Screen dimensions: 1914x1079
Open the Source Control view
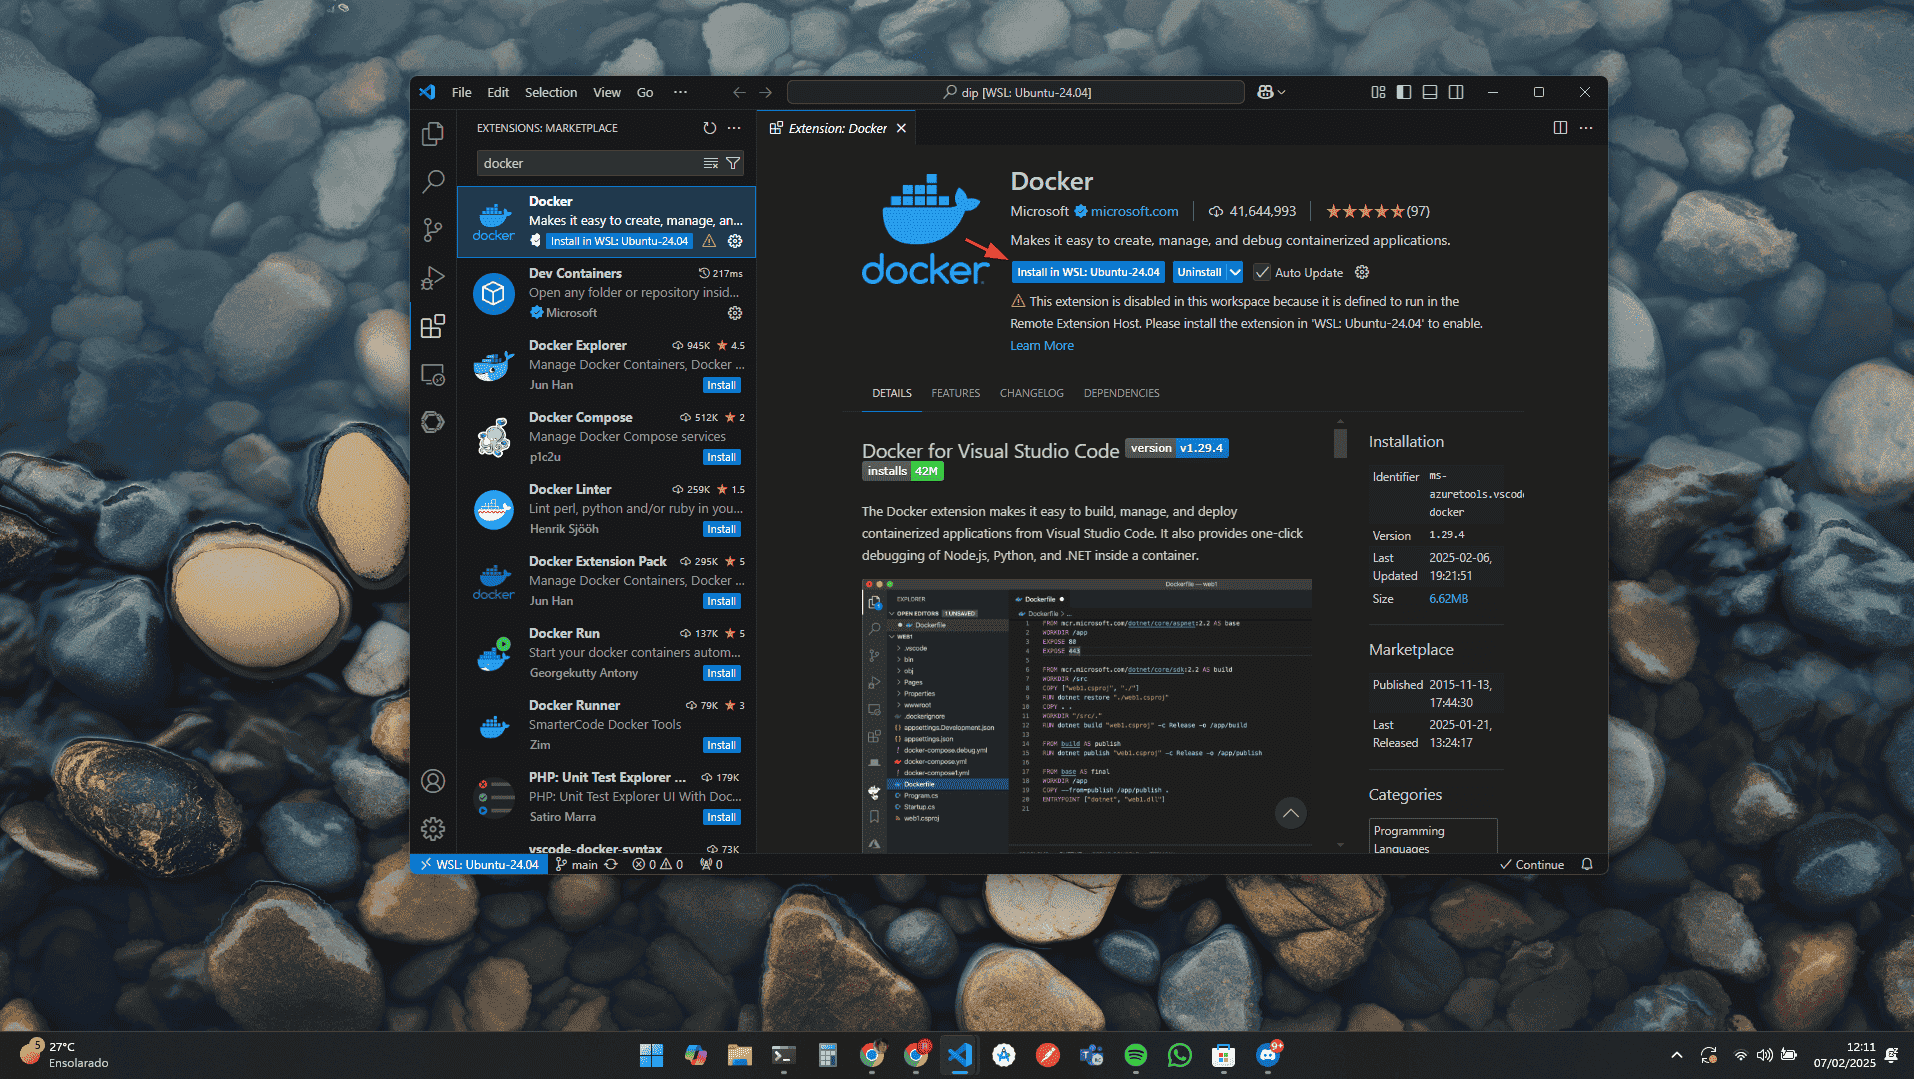point(432,230)
